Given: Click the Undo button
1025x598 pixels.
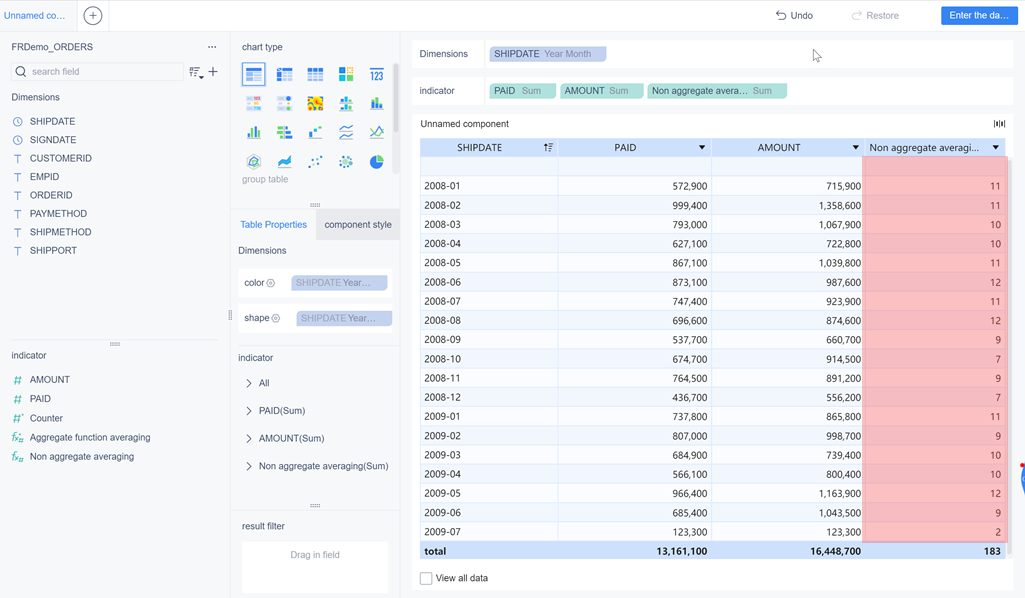Looking at the screenshot, I should point(794,16).
